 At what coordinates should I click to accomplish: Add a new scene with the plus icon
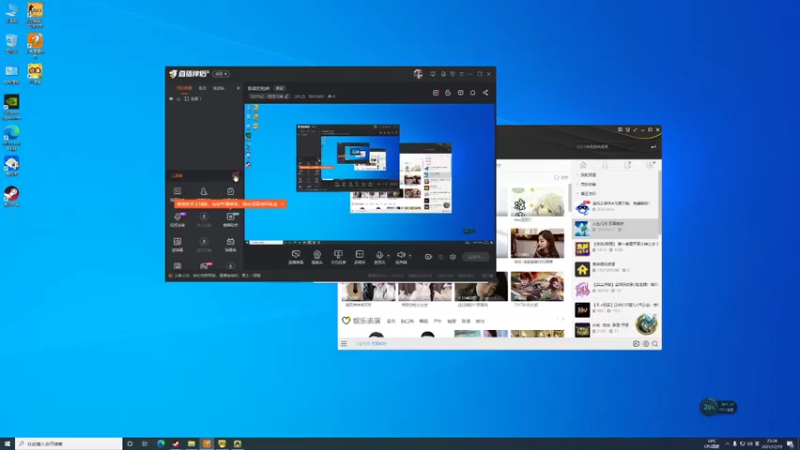coord(238,88)
